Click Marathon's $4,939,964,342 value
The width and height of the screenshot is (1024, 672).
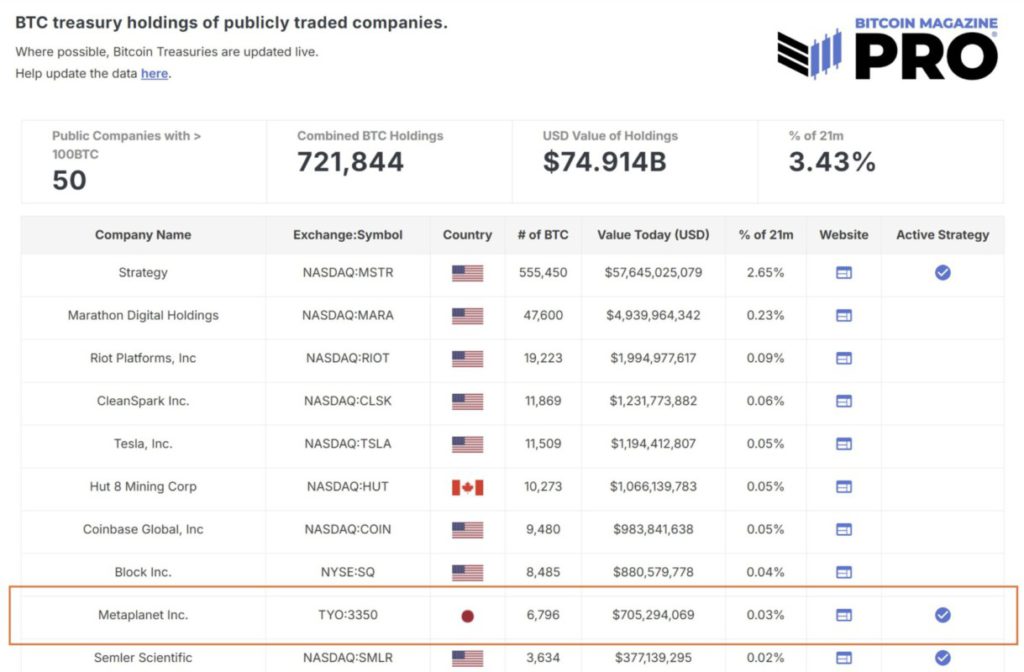click(x=653, y=315)
